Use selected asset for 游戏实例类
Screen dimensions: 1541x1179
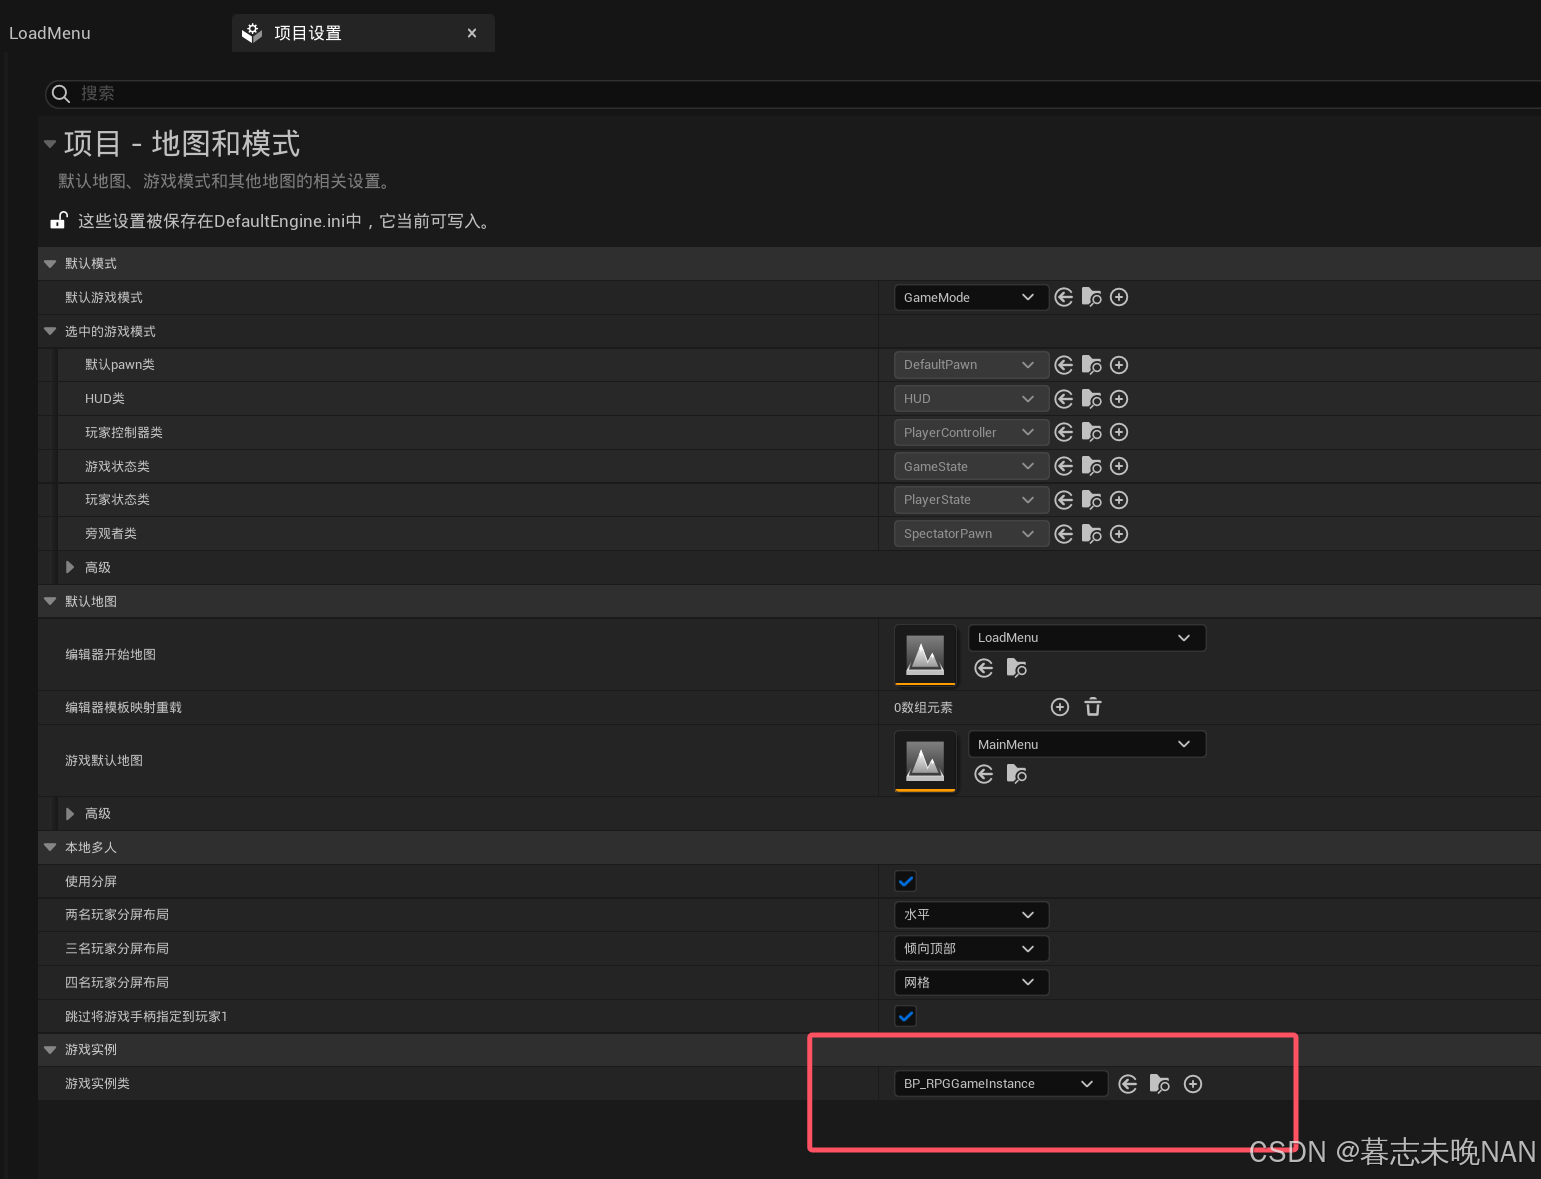coord(1128,1084)
